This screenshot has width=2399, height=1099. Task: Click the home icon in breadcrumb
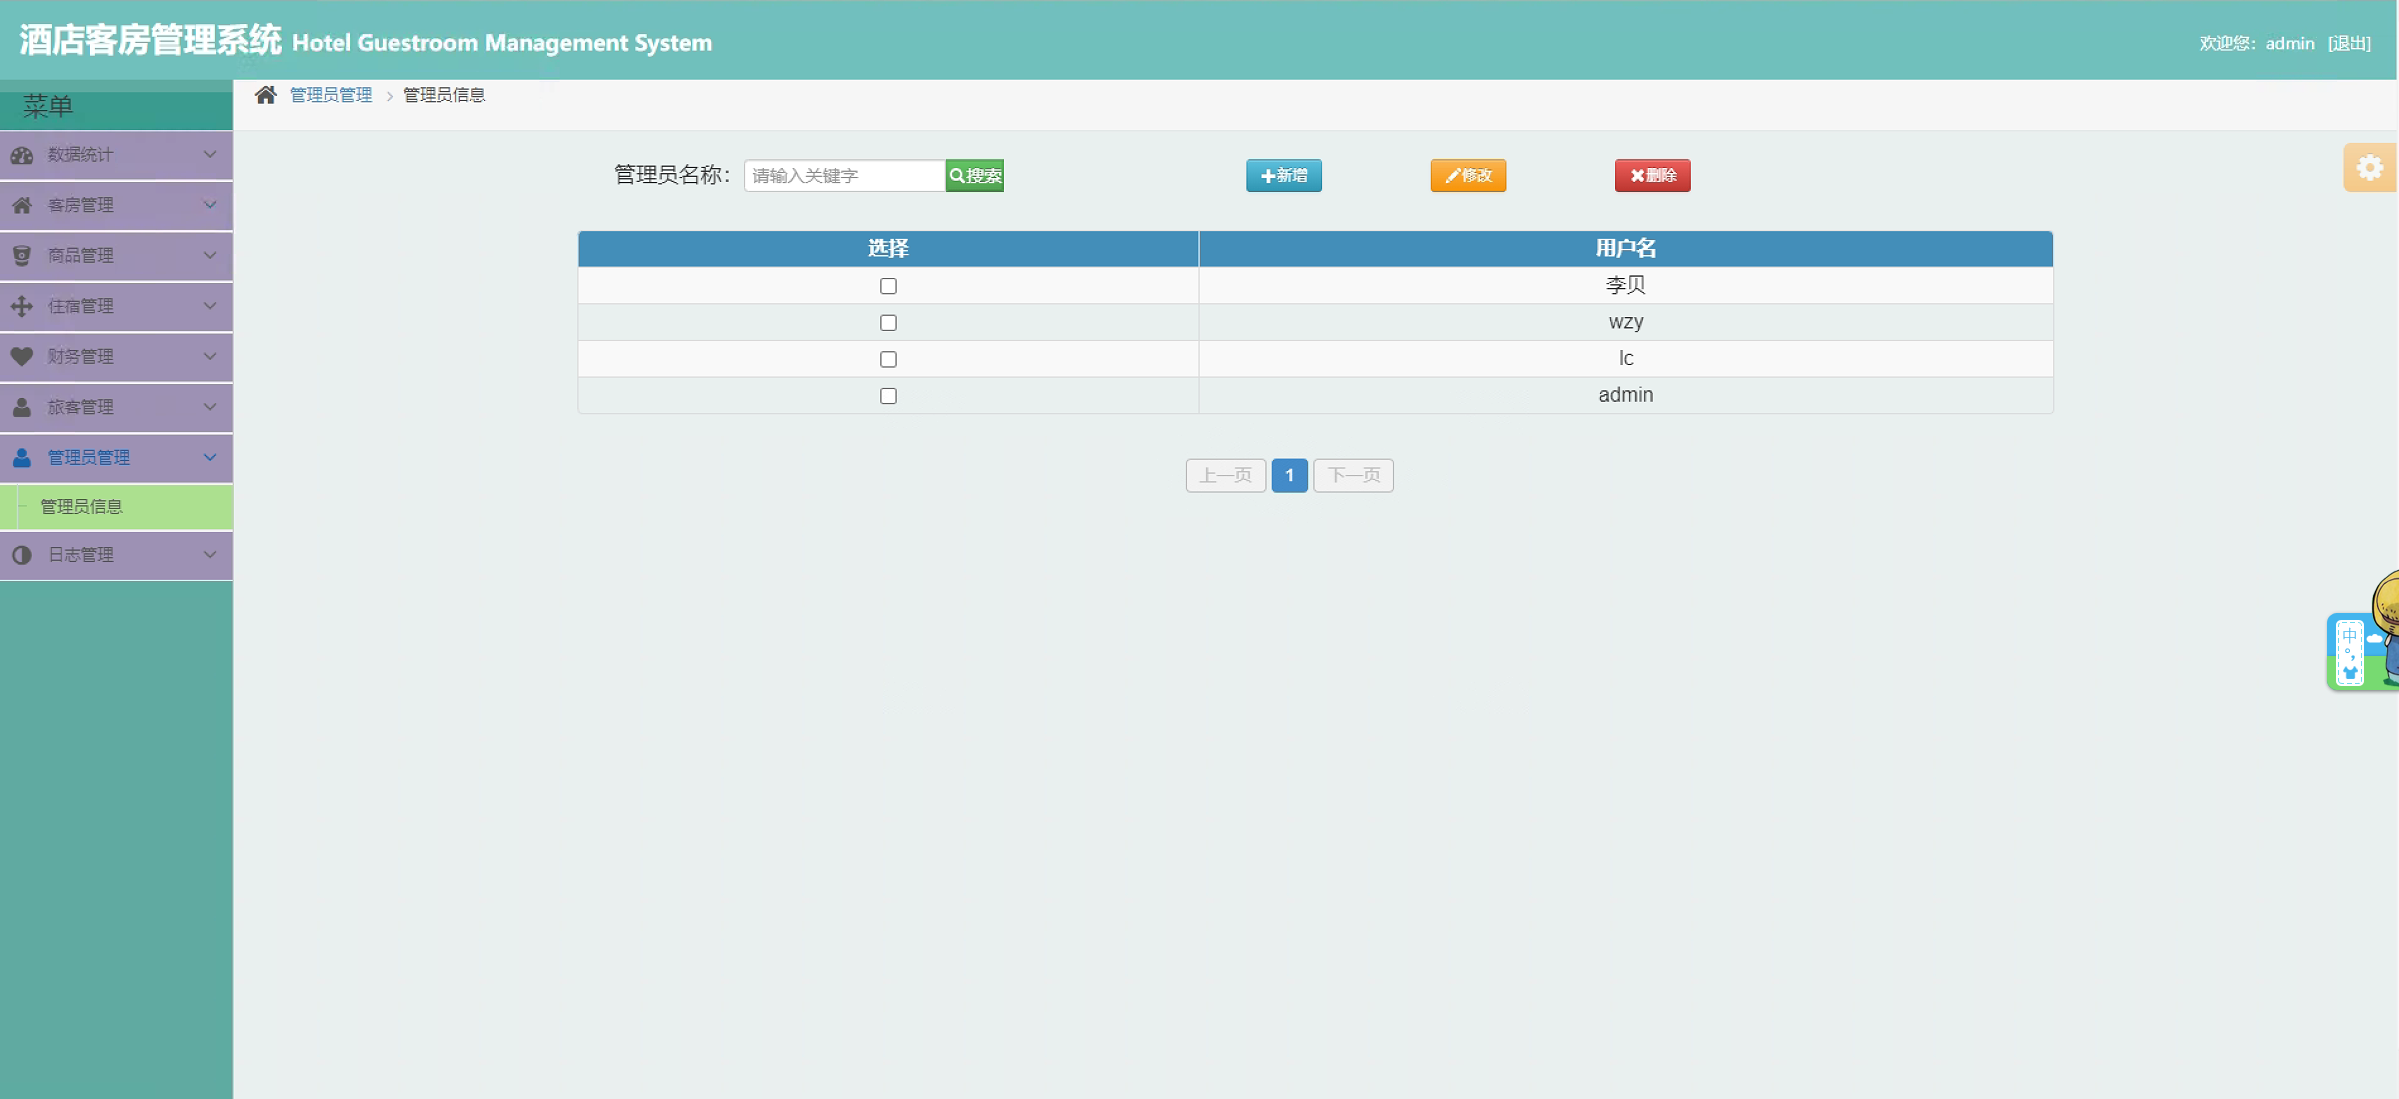[x=265, y=95]
